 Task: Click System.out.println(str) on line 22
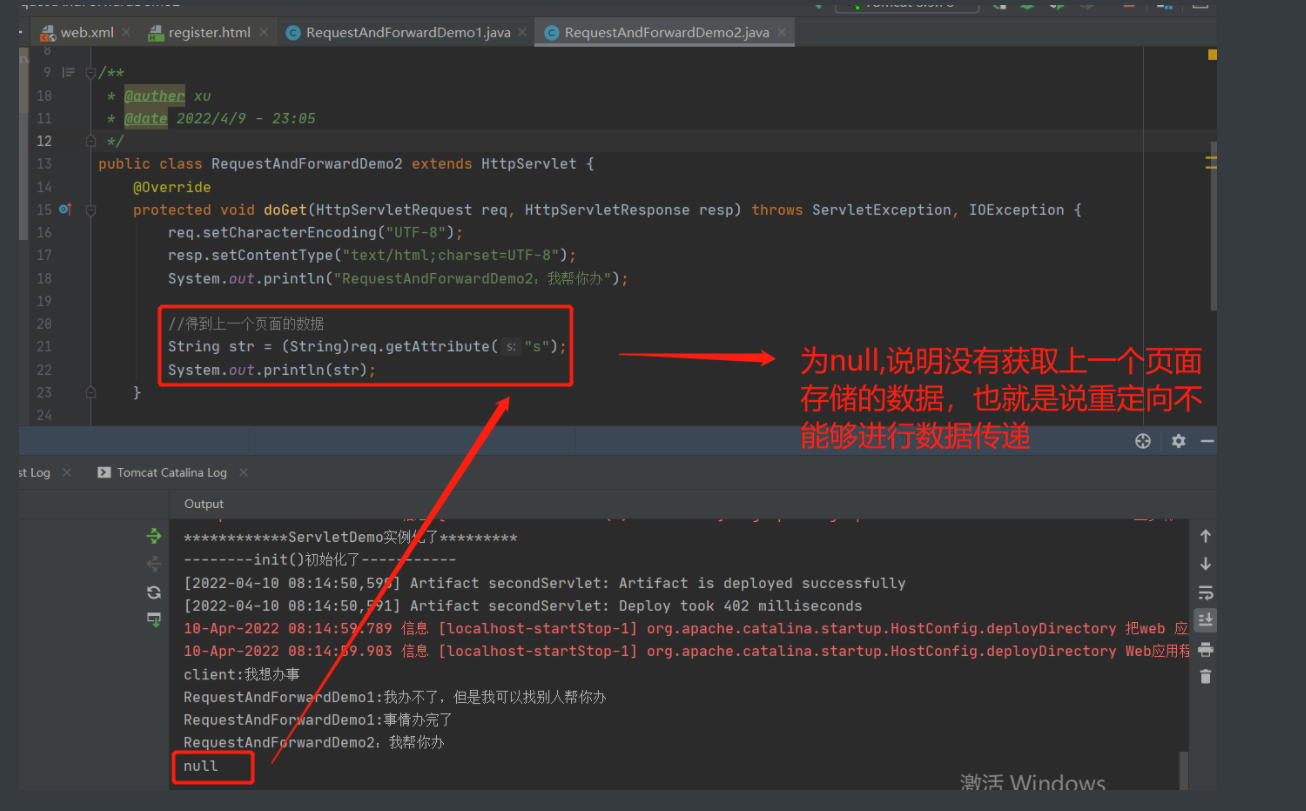click(x=272, y=370)
